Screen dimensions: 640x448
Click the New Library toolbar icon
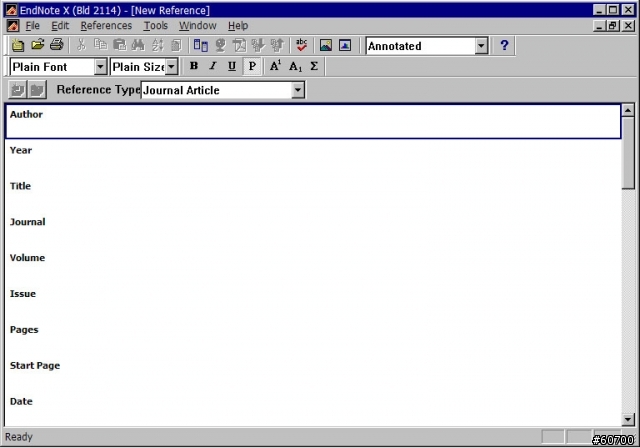pos(18,45)
